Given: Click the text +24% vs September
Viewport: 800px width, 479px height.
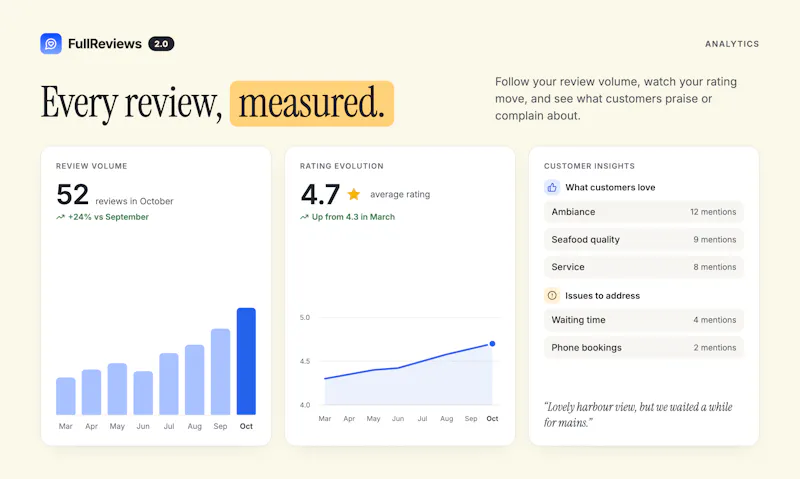Looking at the screenshot, I should pos(108,217).
